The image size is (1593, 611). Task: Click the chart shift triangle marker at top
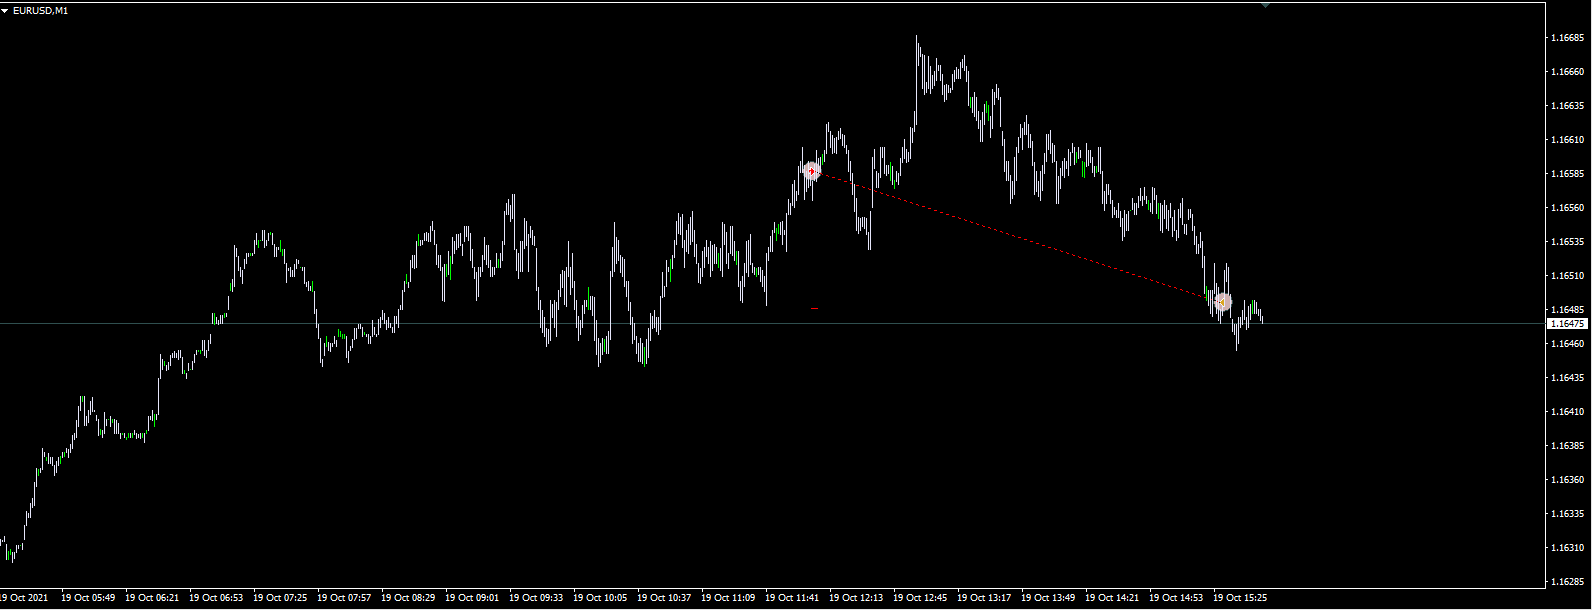click(1266, 5)
